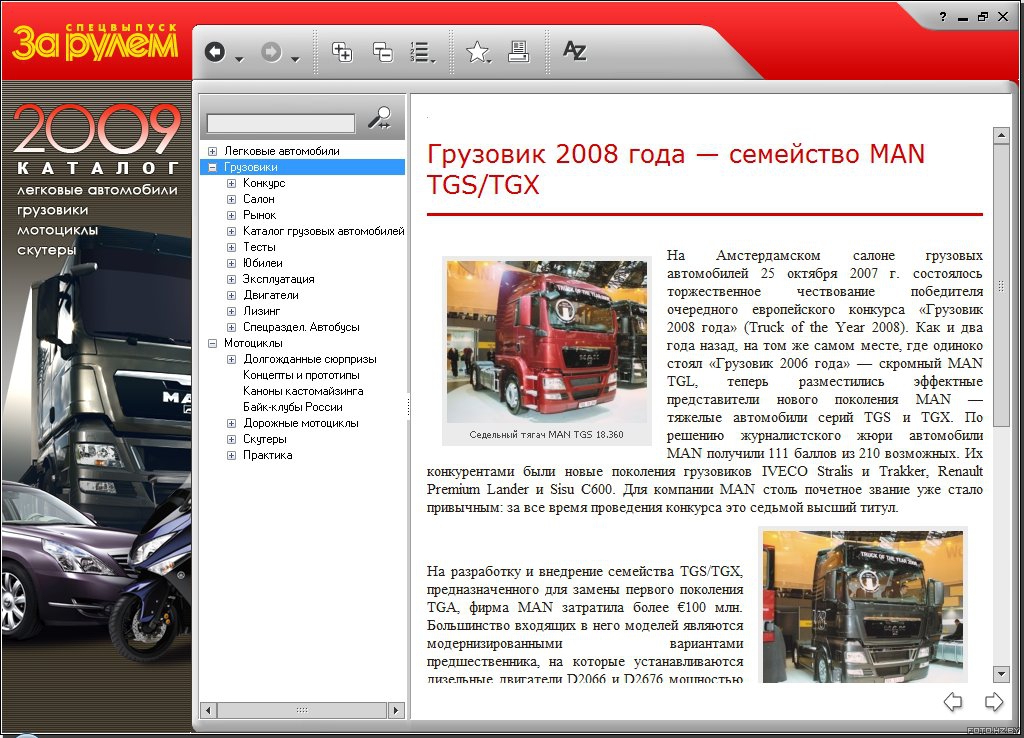Open Спецраздел. Автобусы tree item

click(301, 327)
